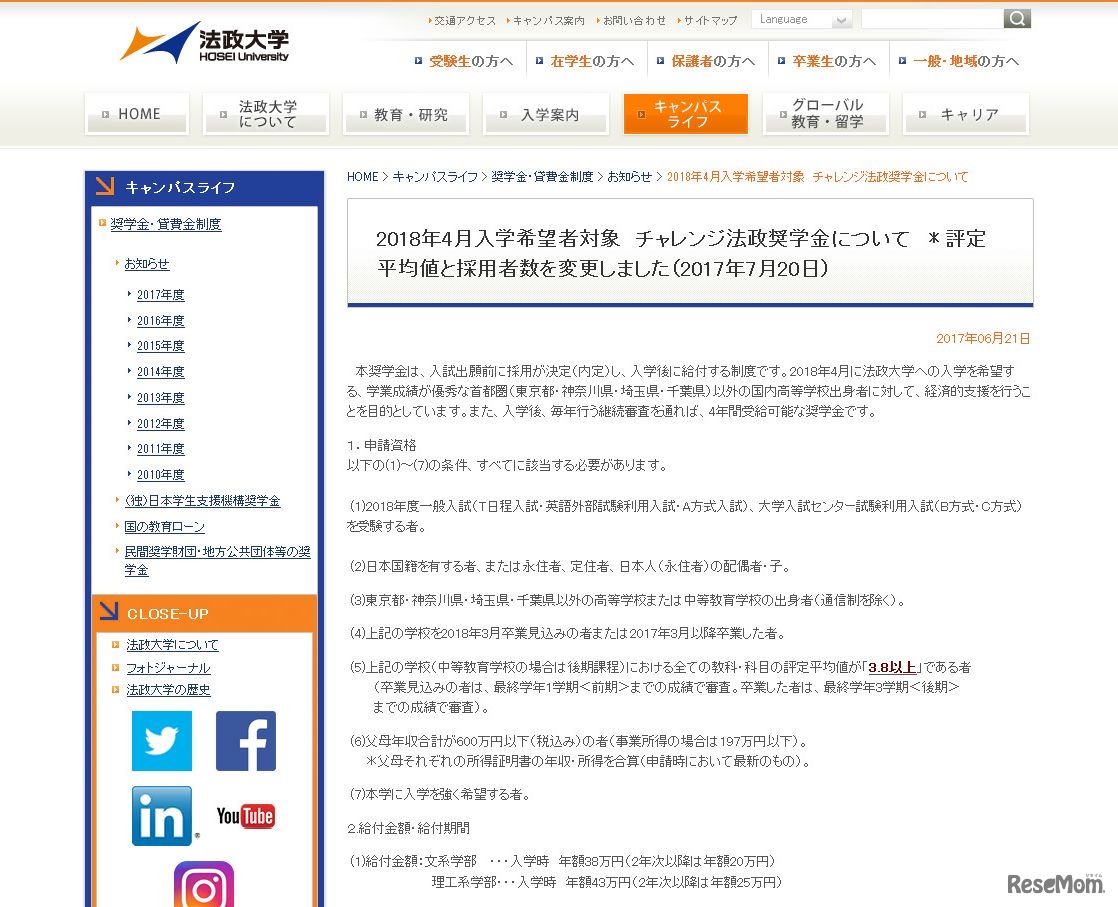
Task: Open the Twitter icon link
Action: [162, 741]
